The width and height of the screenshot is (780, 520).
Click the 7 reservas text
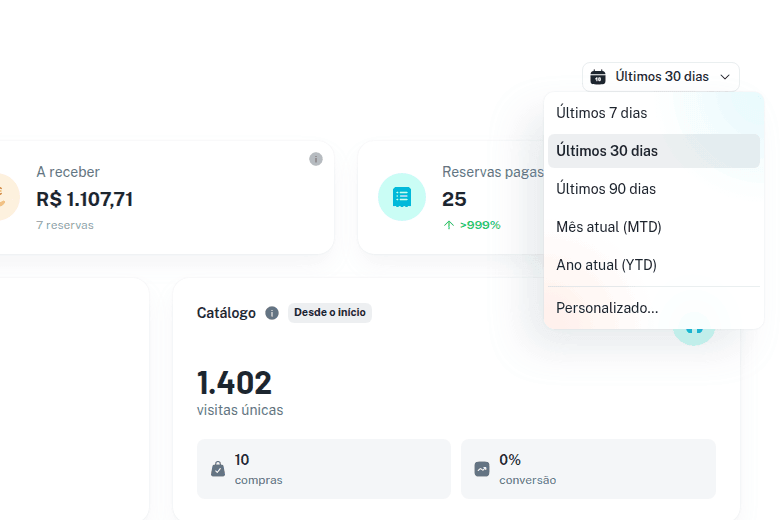65,225
